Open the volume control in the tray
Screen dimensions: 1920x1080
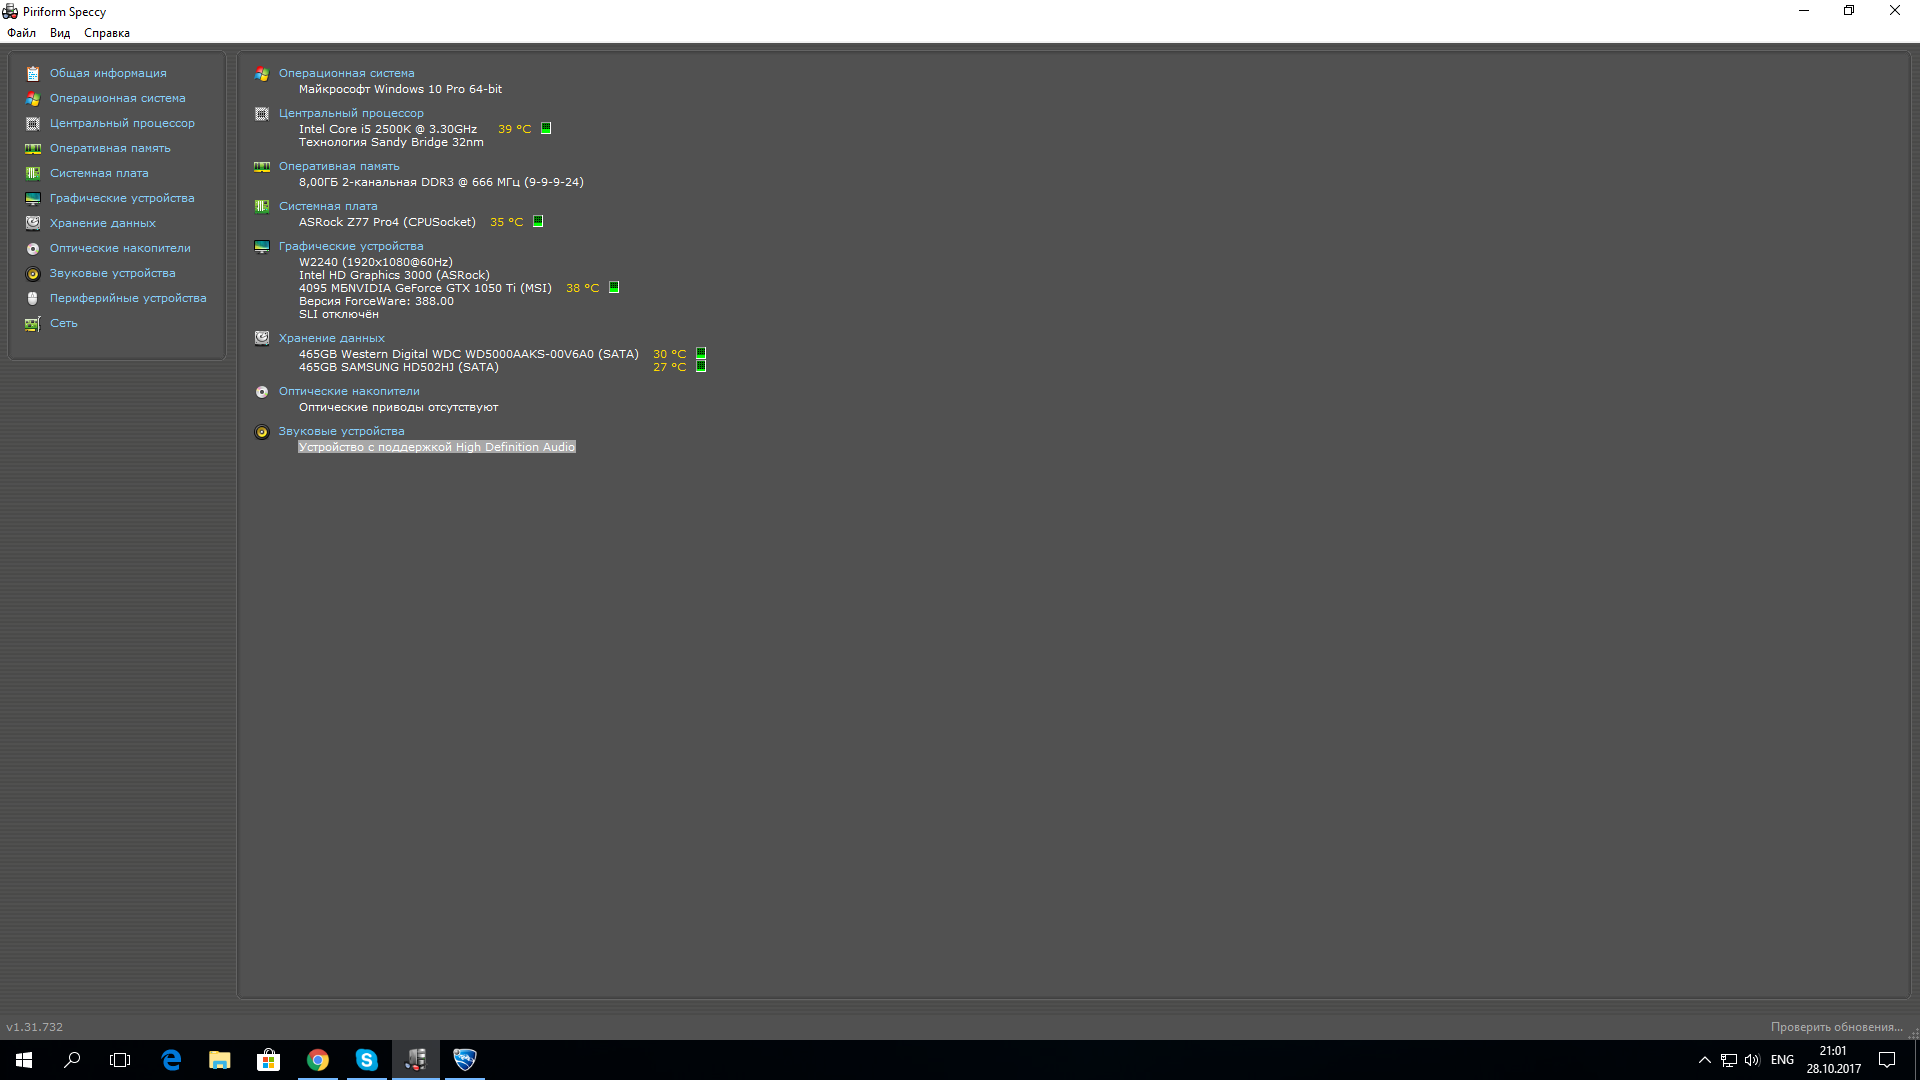click(1752, 1060)
